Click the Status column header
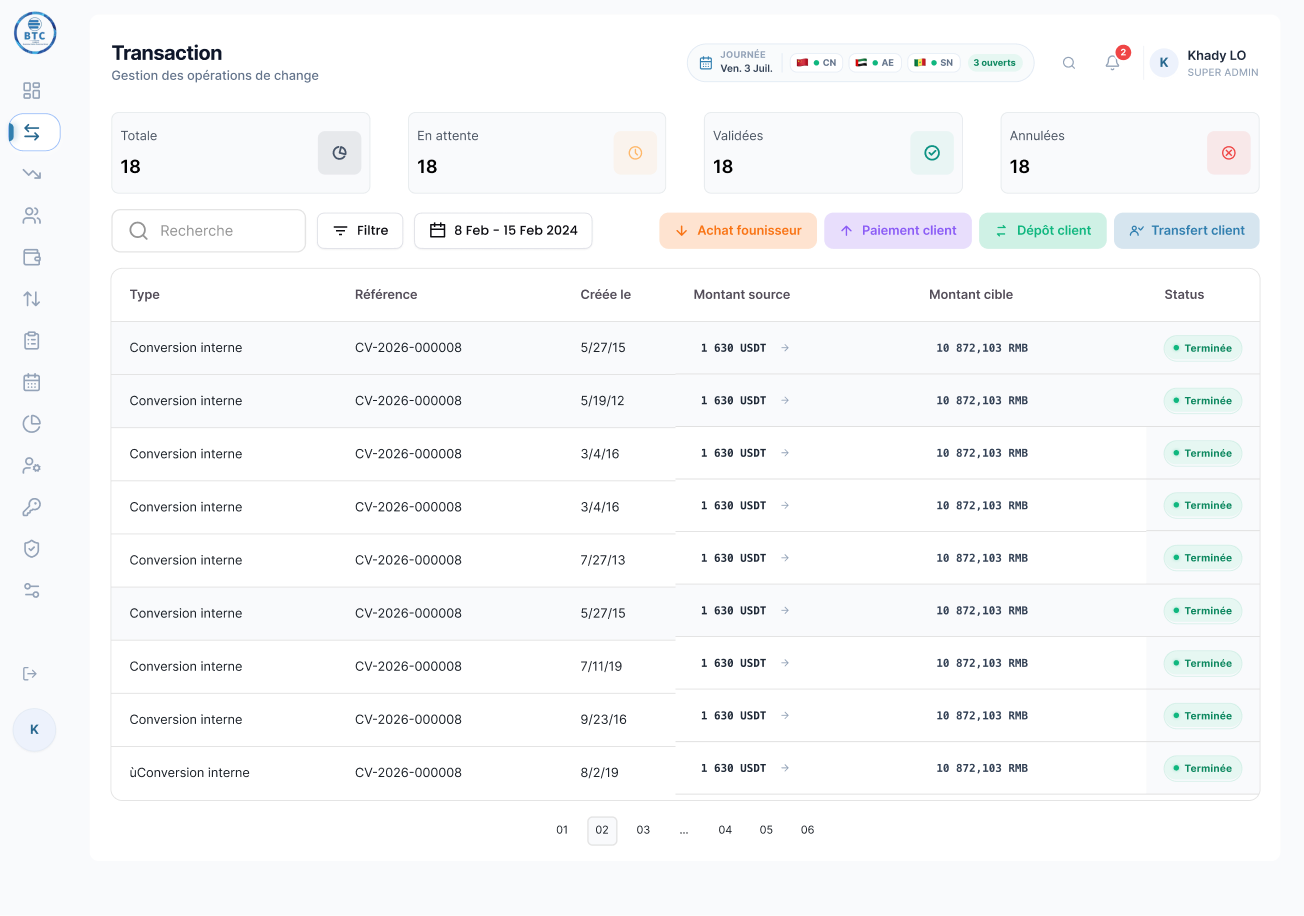Viewport: 1304px width, 916px height. (x=1184, y=295)
